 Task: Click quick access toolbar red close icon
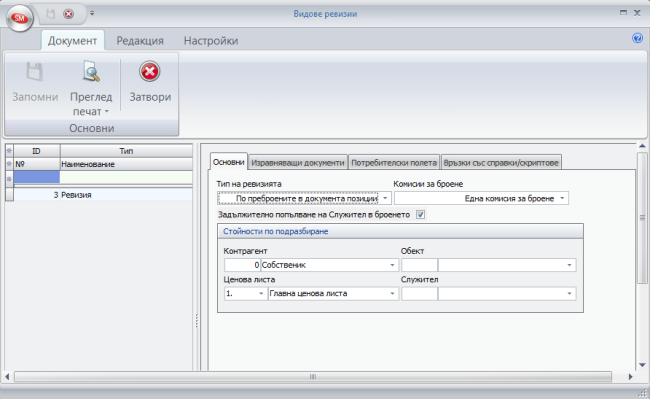point(68,14)
